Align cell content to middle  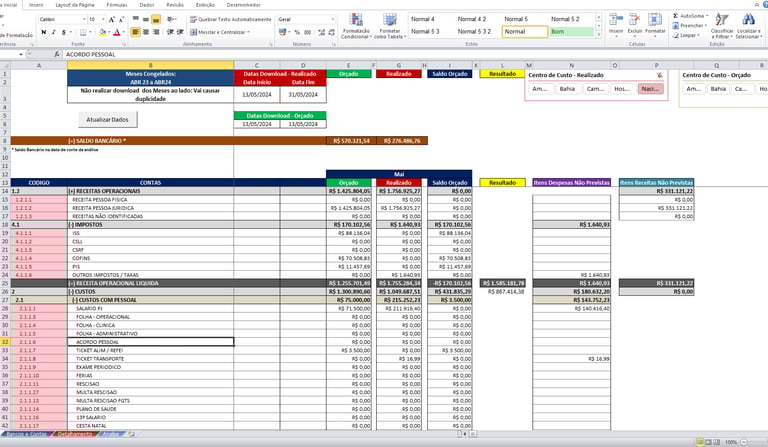pyautogui.click(x=146, y=20)
